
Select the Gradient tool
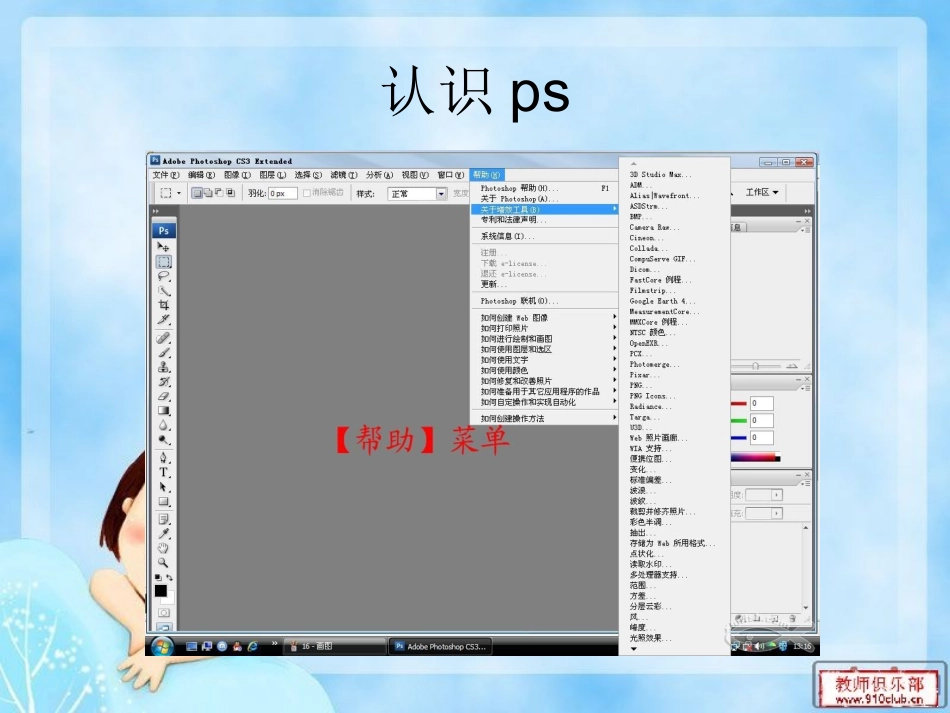(164, 411)
